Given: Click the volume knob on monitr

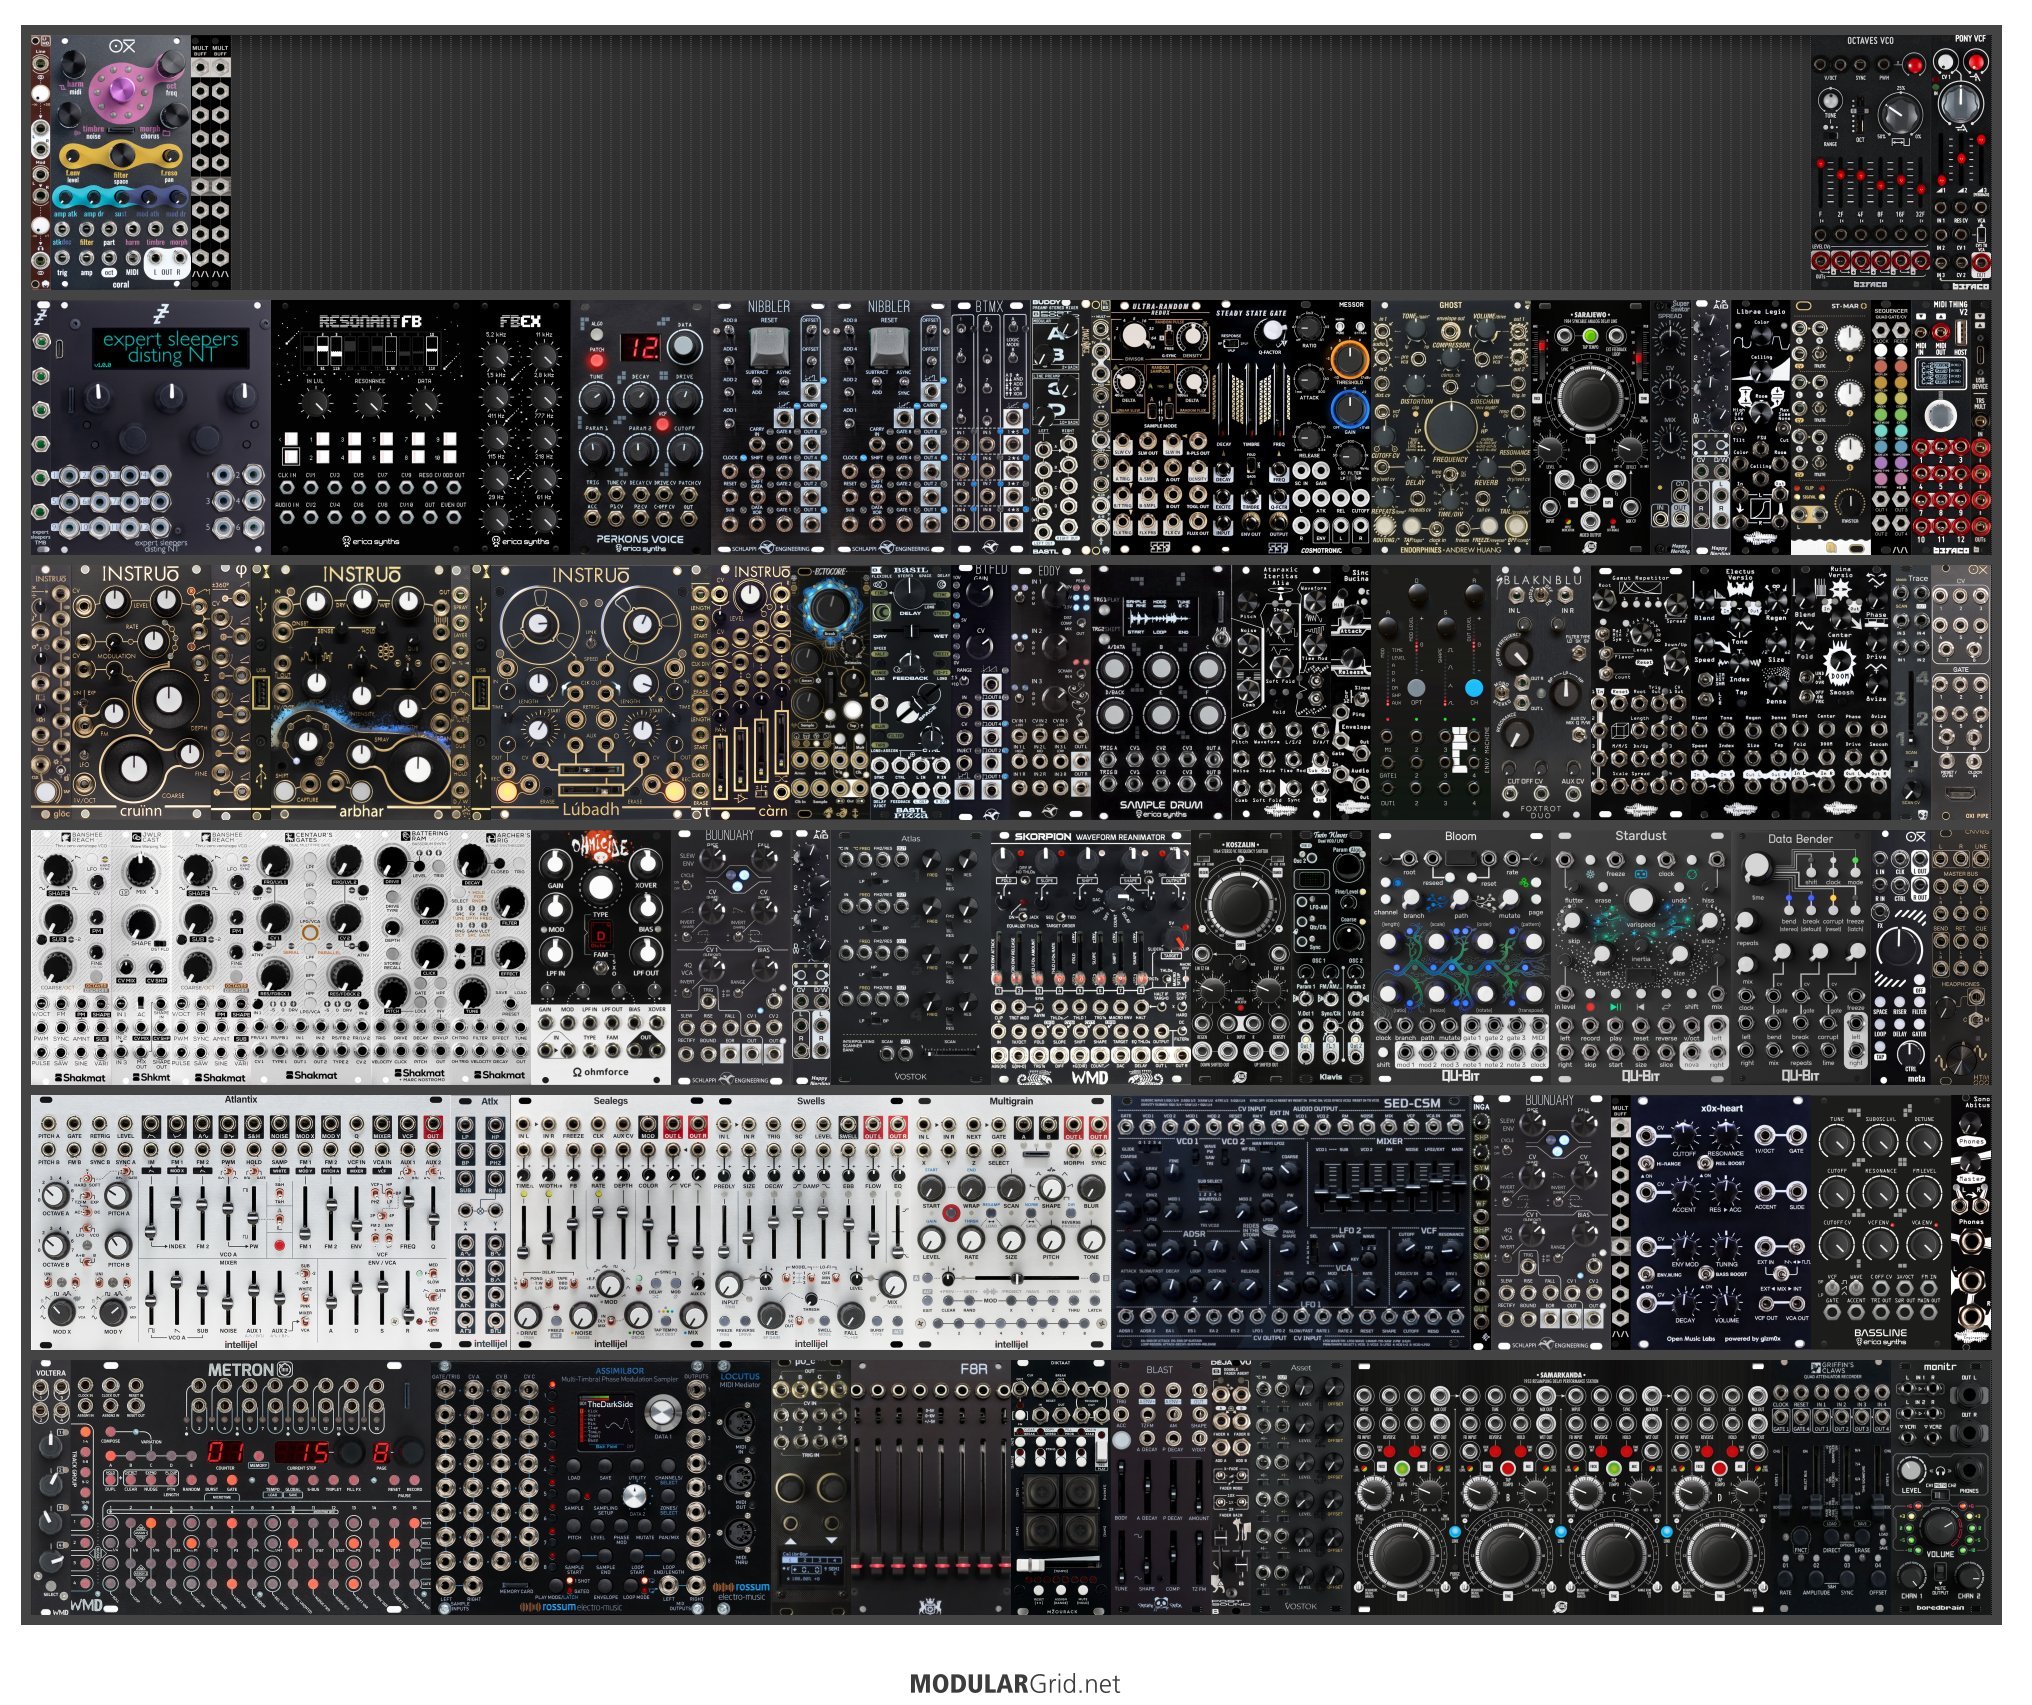Looking at the screenshot, I should 1939,1529.
